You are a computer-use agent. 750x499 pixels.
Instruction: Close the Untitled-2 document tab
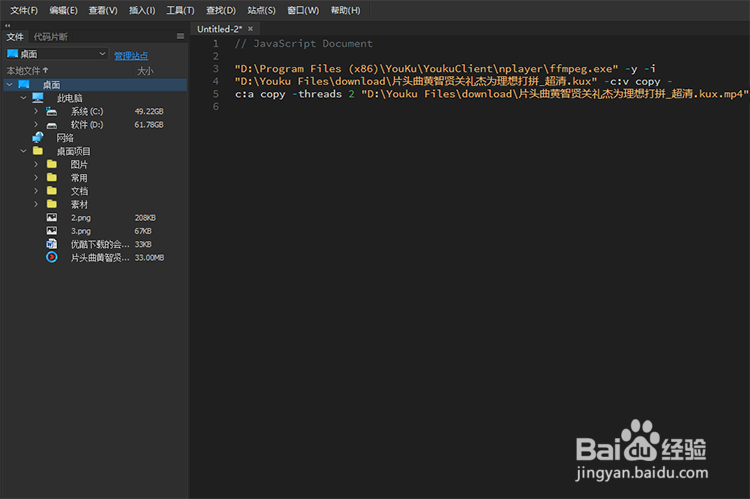click(250, 29)
